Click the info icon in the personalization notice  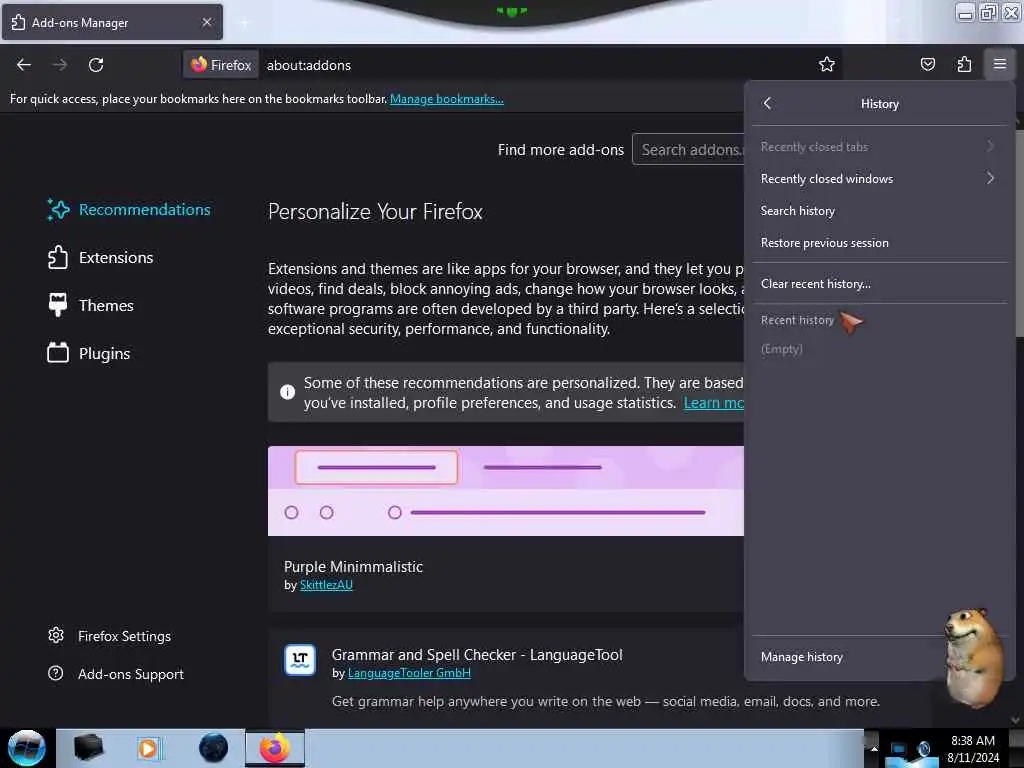287,392
